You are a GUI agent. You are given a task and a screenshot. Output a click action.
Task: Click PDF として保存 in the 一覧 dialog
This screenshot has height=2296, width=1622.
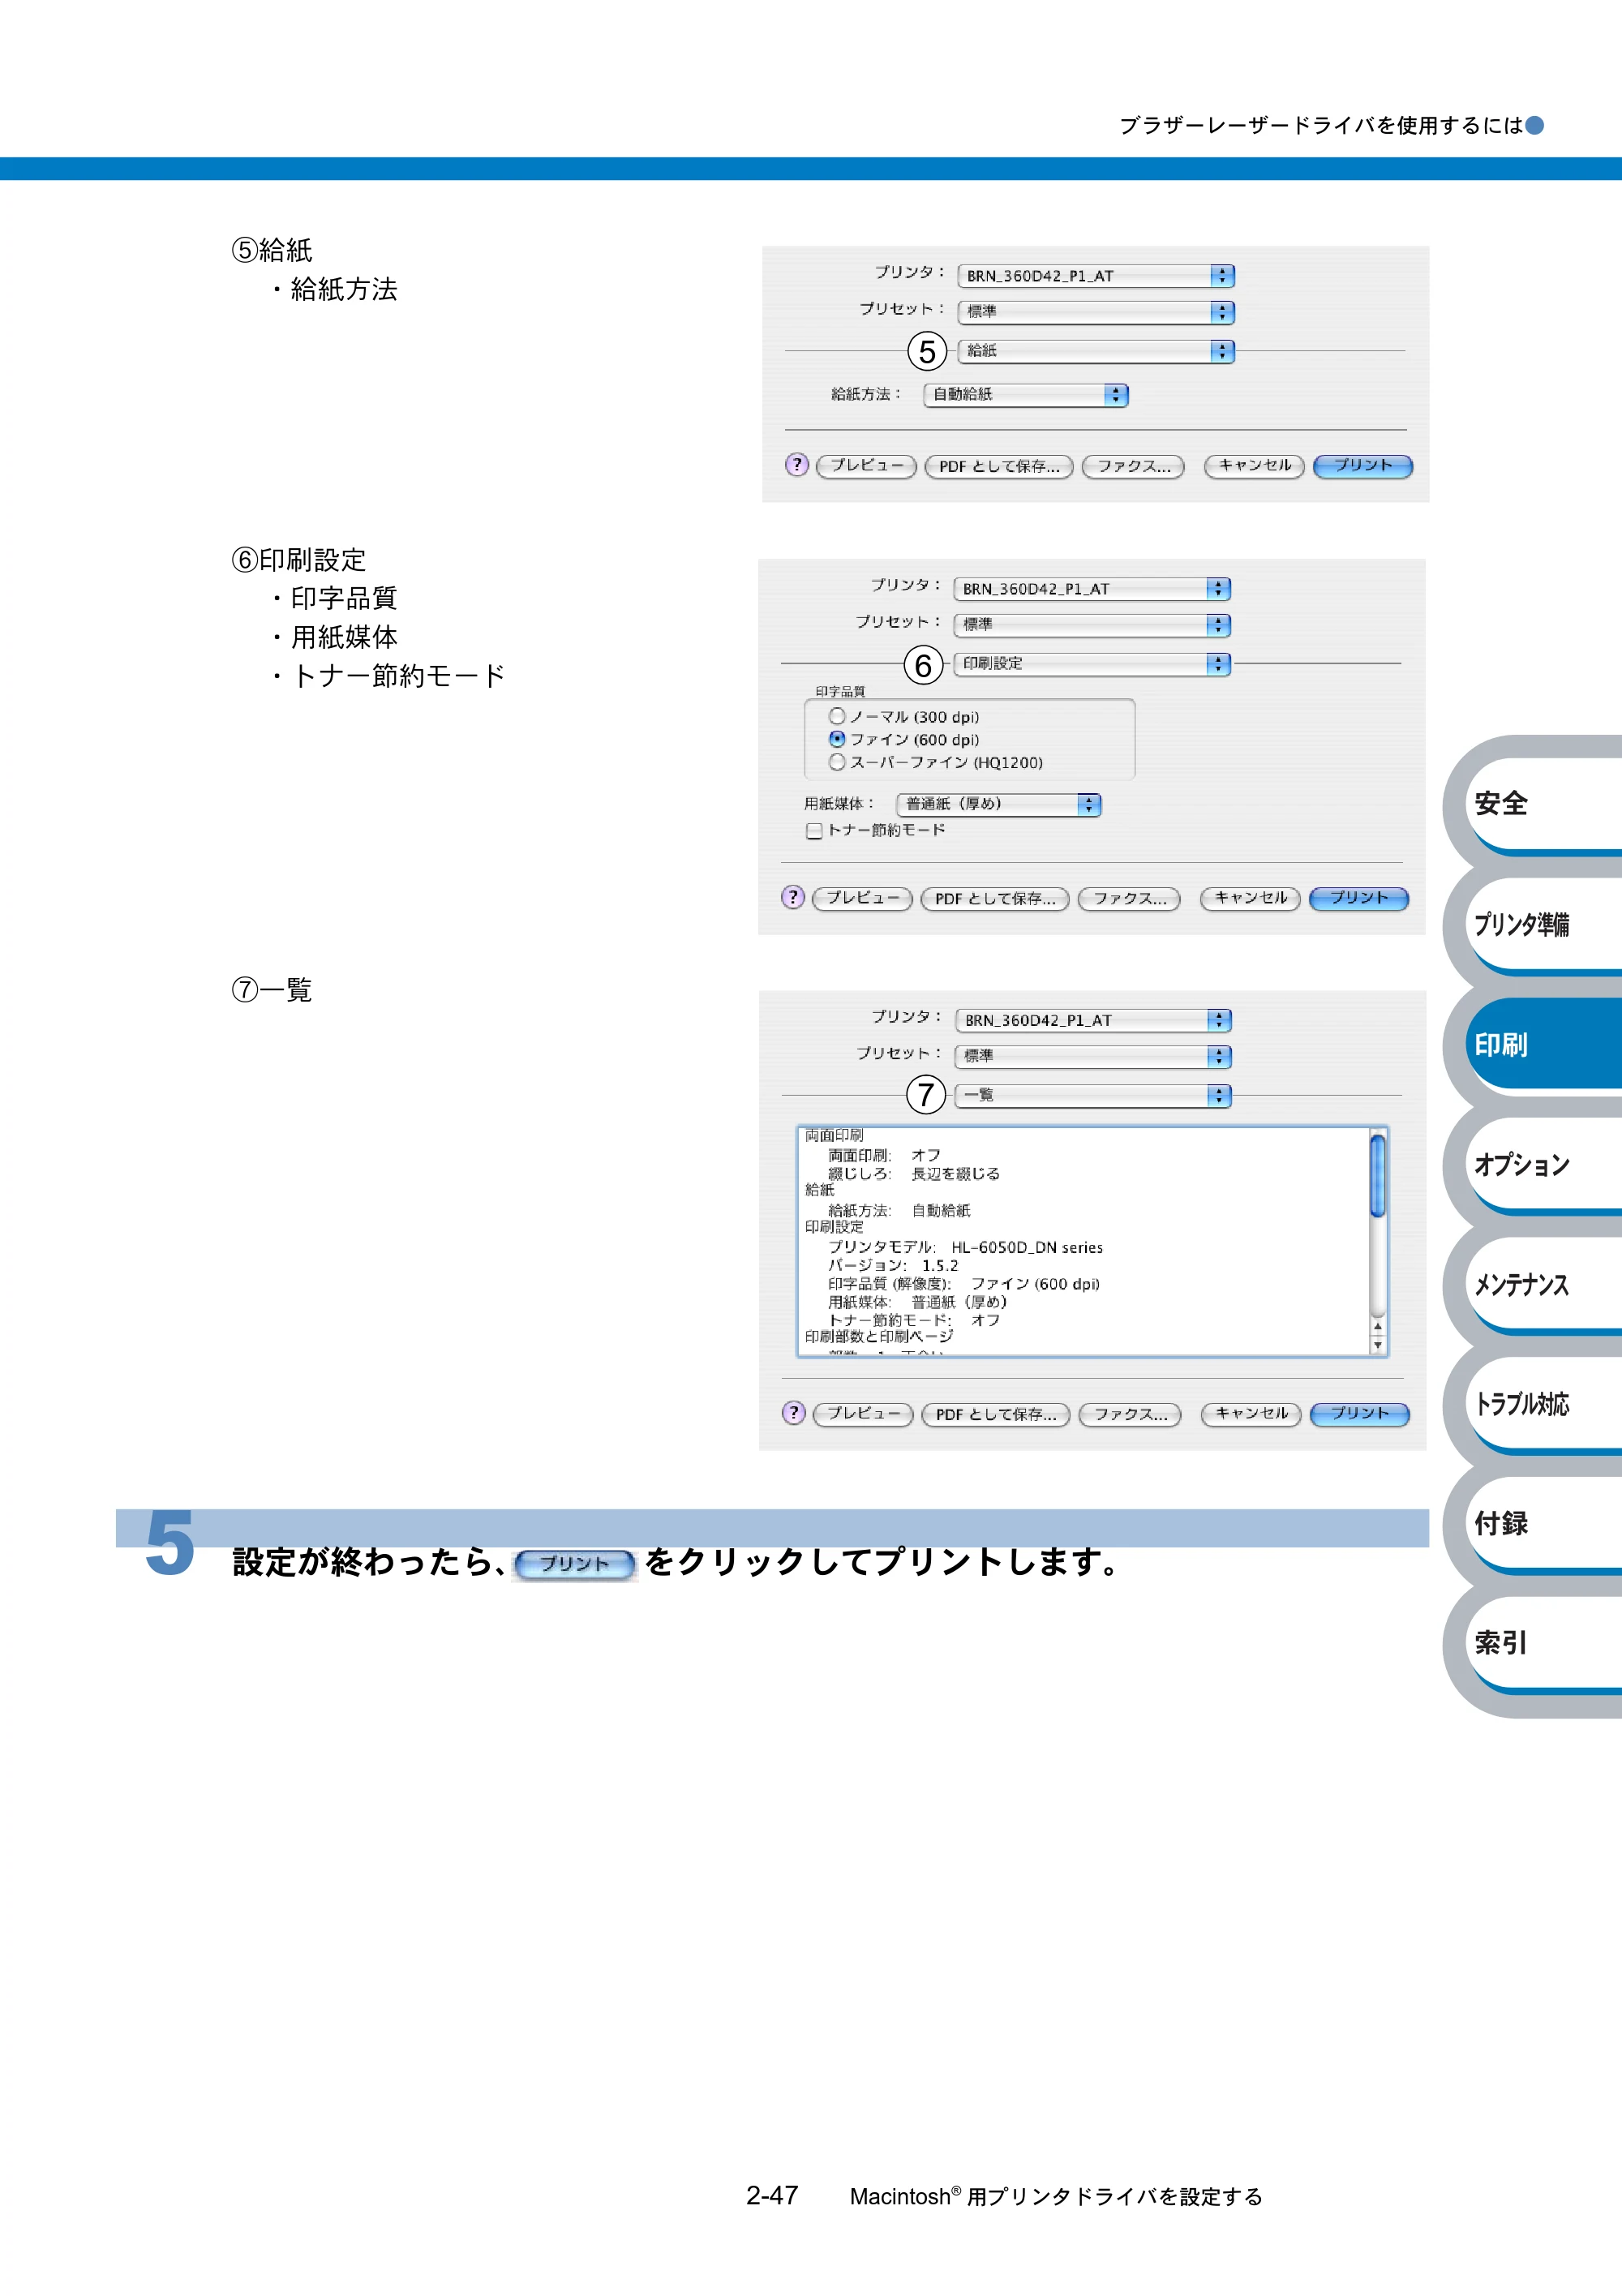(996, 1414)
